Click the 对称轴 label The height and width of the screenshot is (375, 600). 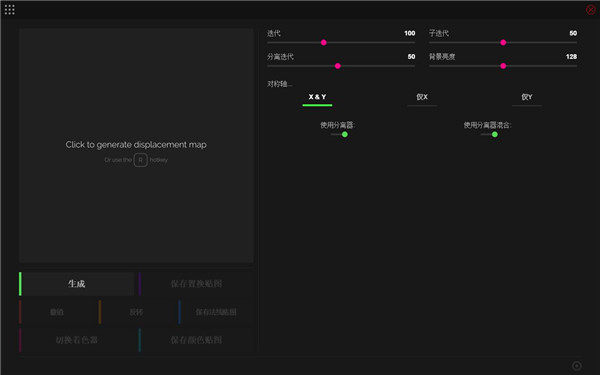tap(280, 84)
